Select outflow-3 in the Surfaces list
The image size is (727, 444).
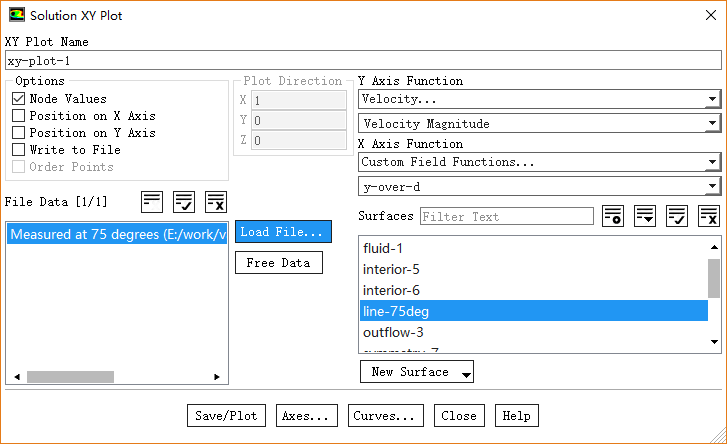[394, 332]
